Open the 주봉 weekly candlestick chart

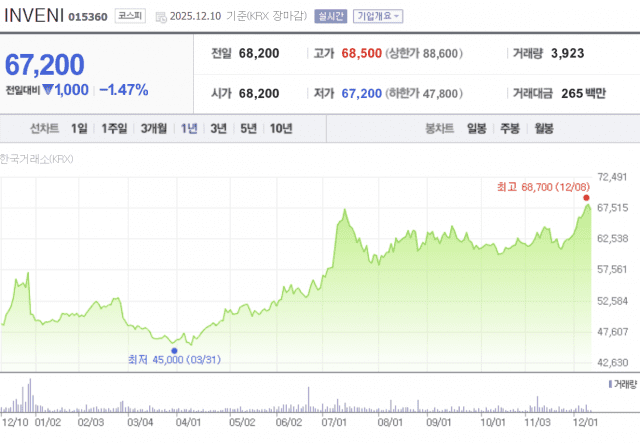510,128
